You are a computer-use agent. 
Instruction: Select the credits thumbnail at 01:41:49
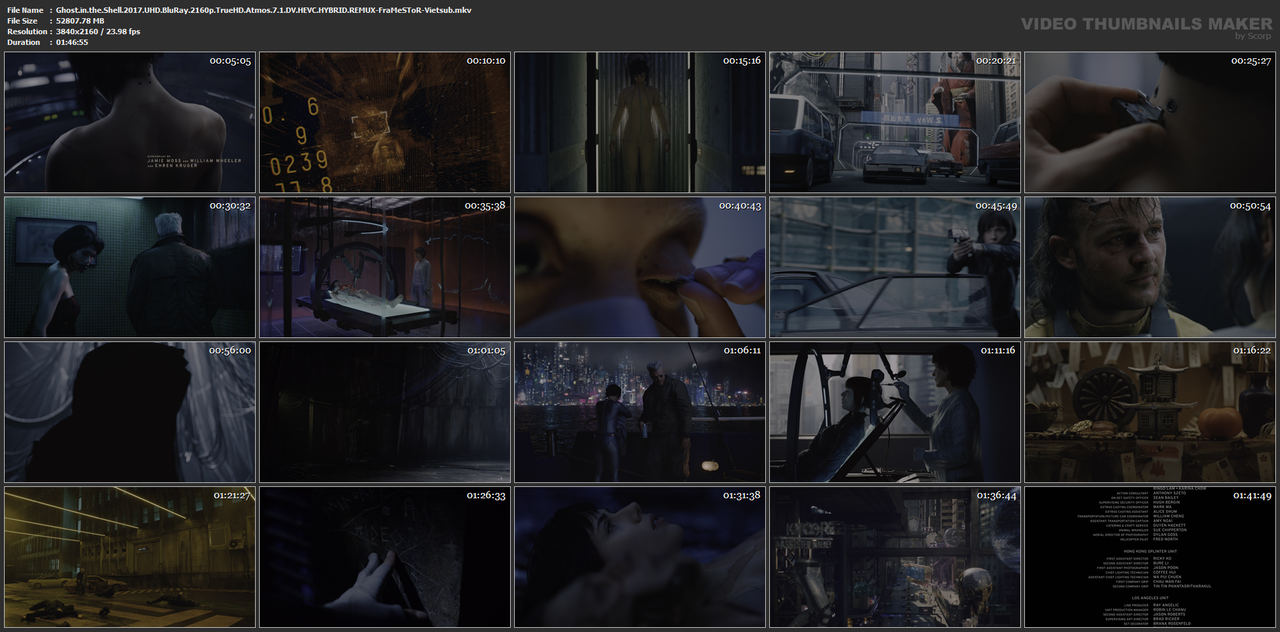point(1150,557)
